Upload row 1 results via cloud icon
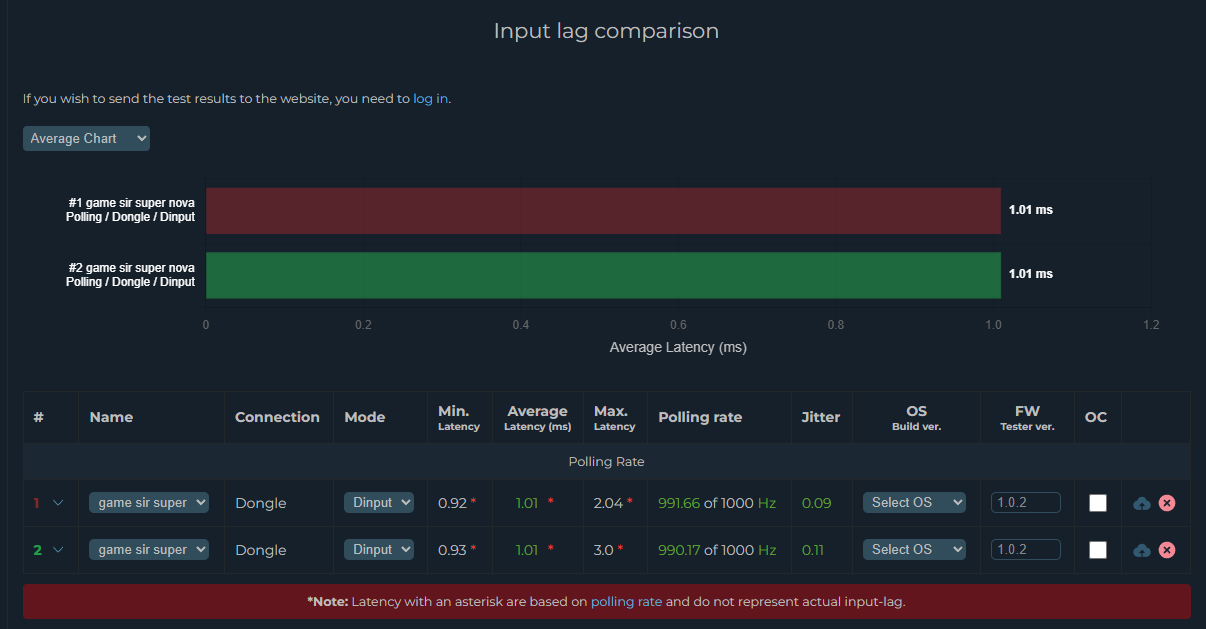Screen dimensions: 1206x629 1141,503
